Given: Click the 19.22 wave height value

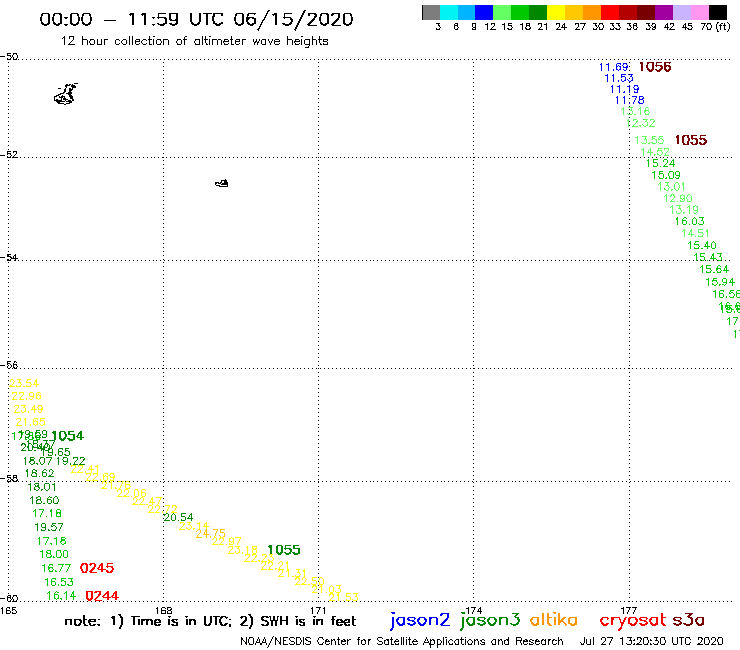Looking at the screenshot, I should point(70,461).
